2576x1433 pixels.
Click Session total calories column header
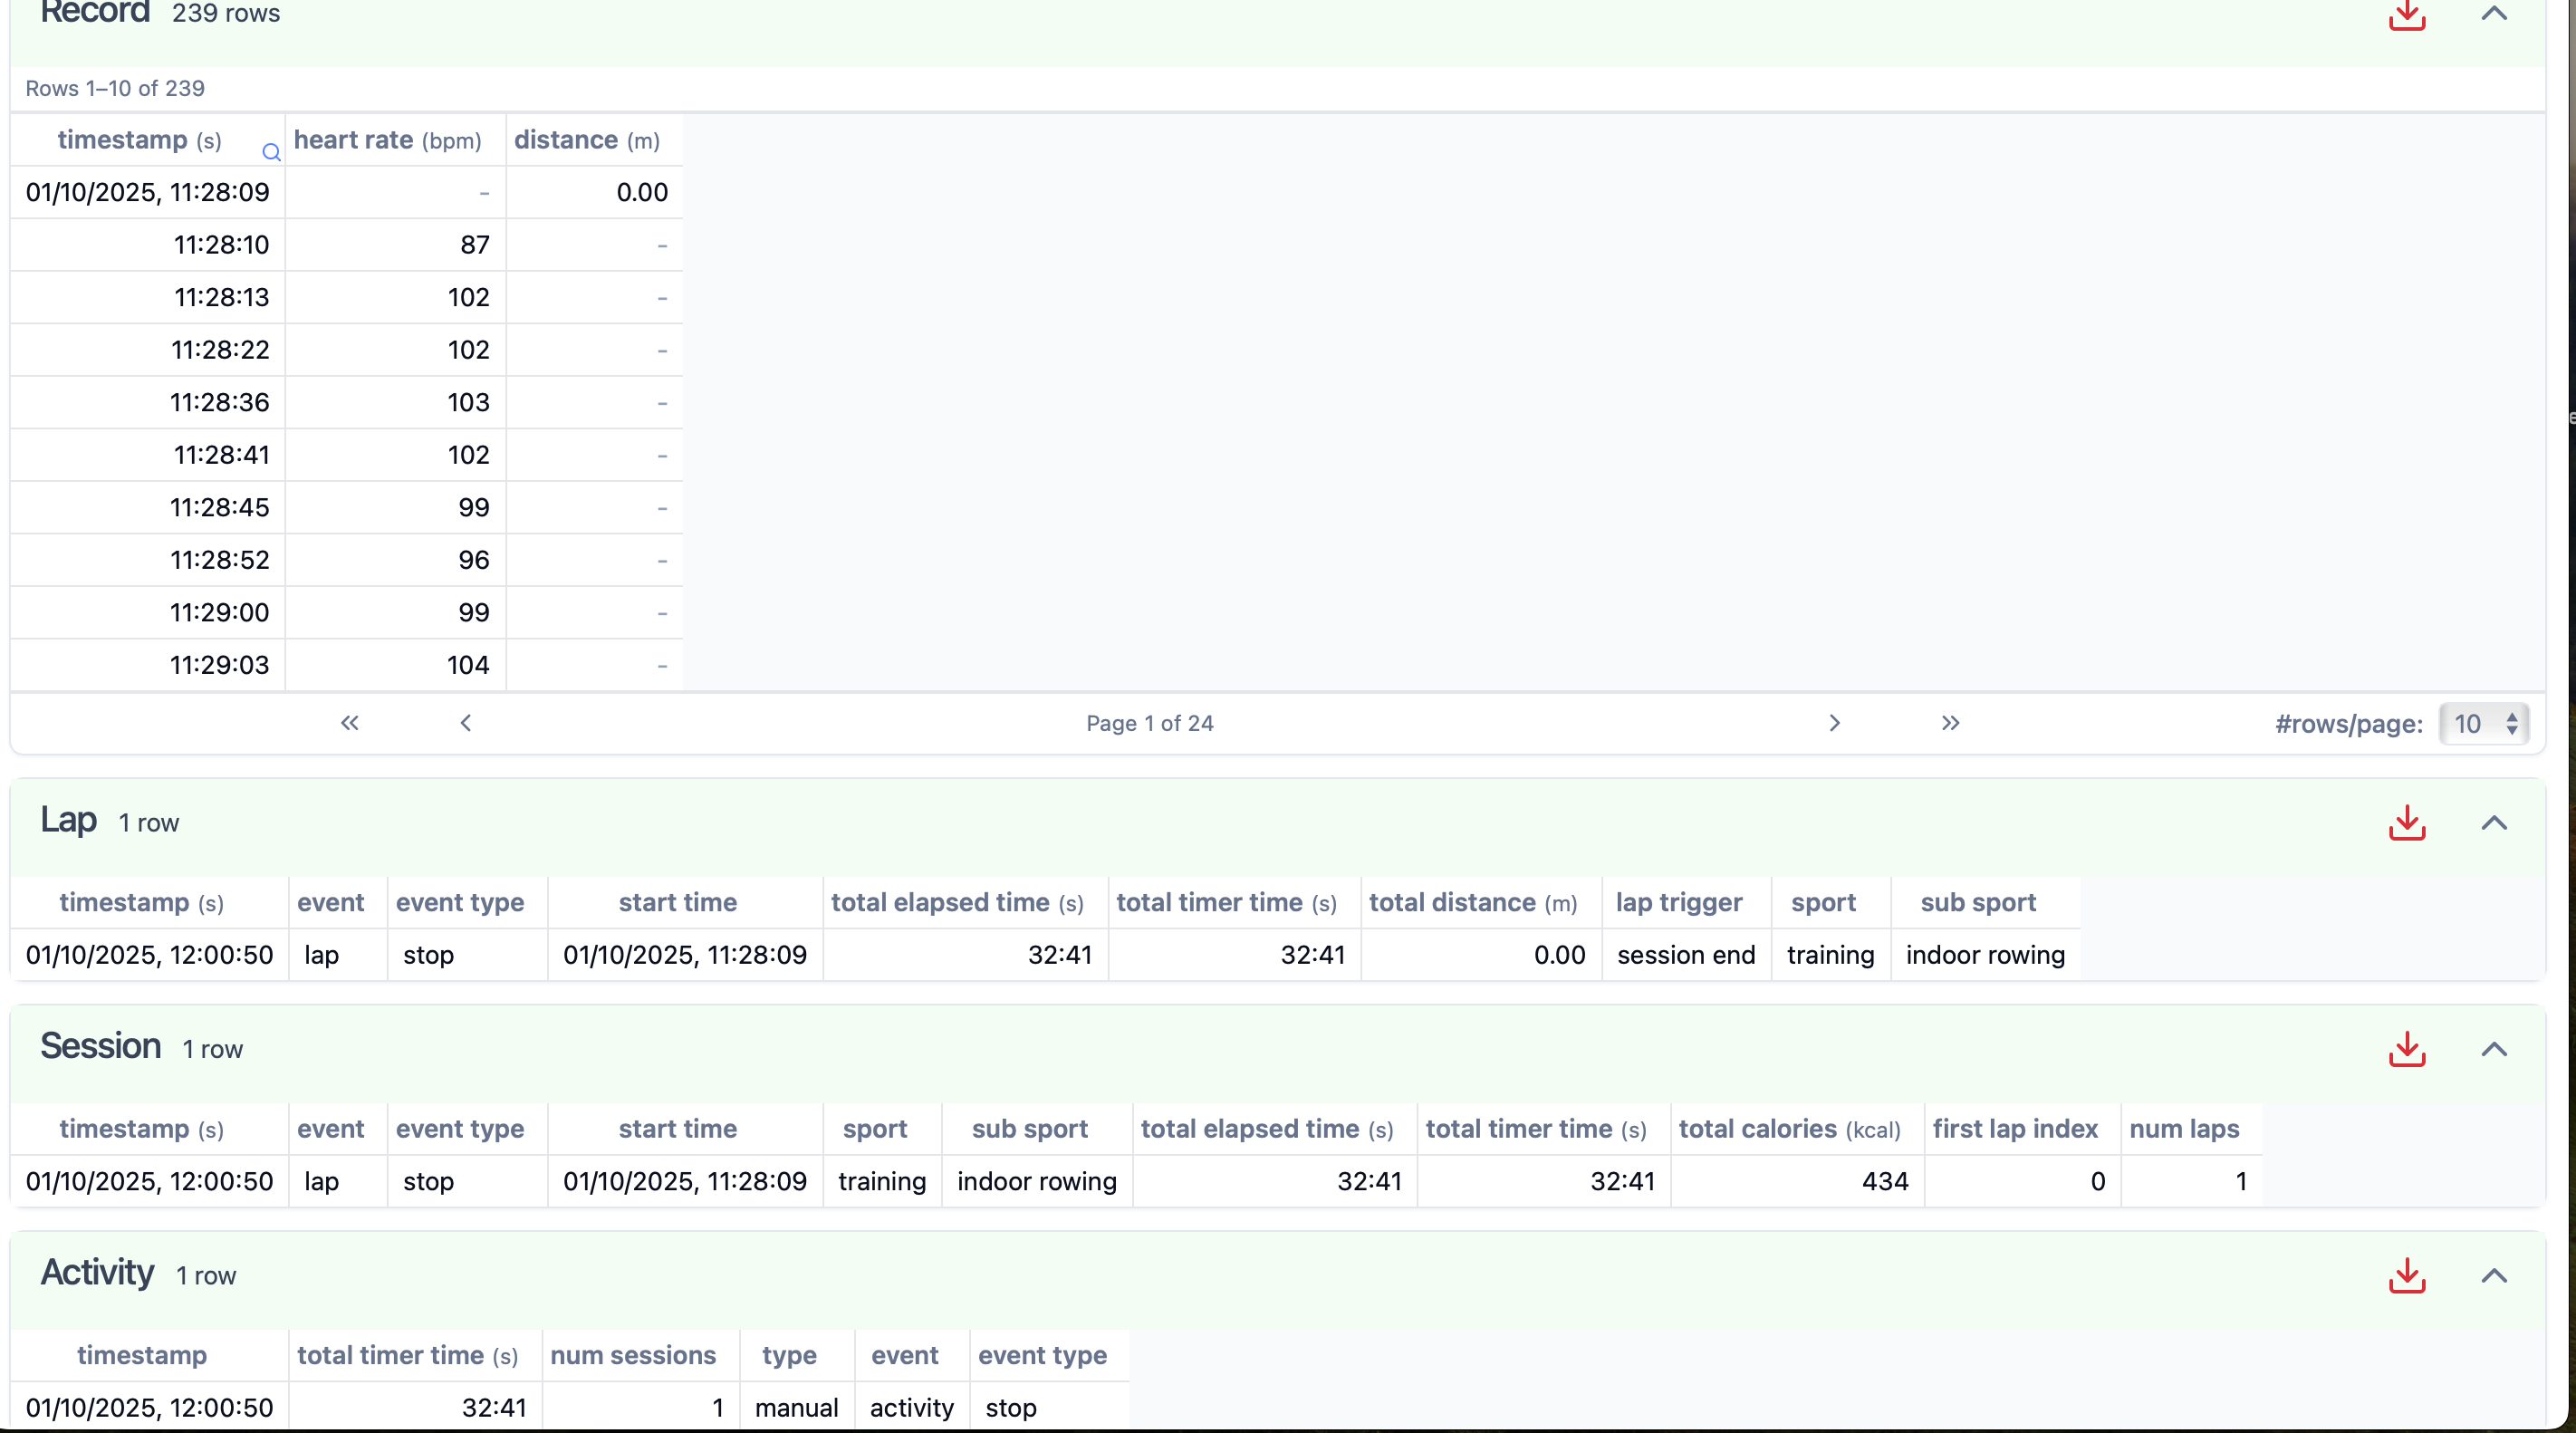tap(1789, 1129)
